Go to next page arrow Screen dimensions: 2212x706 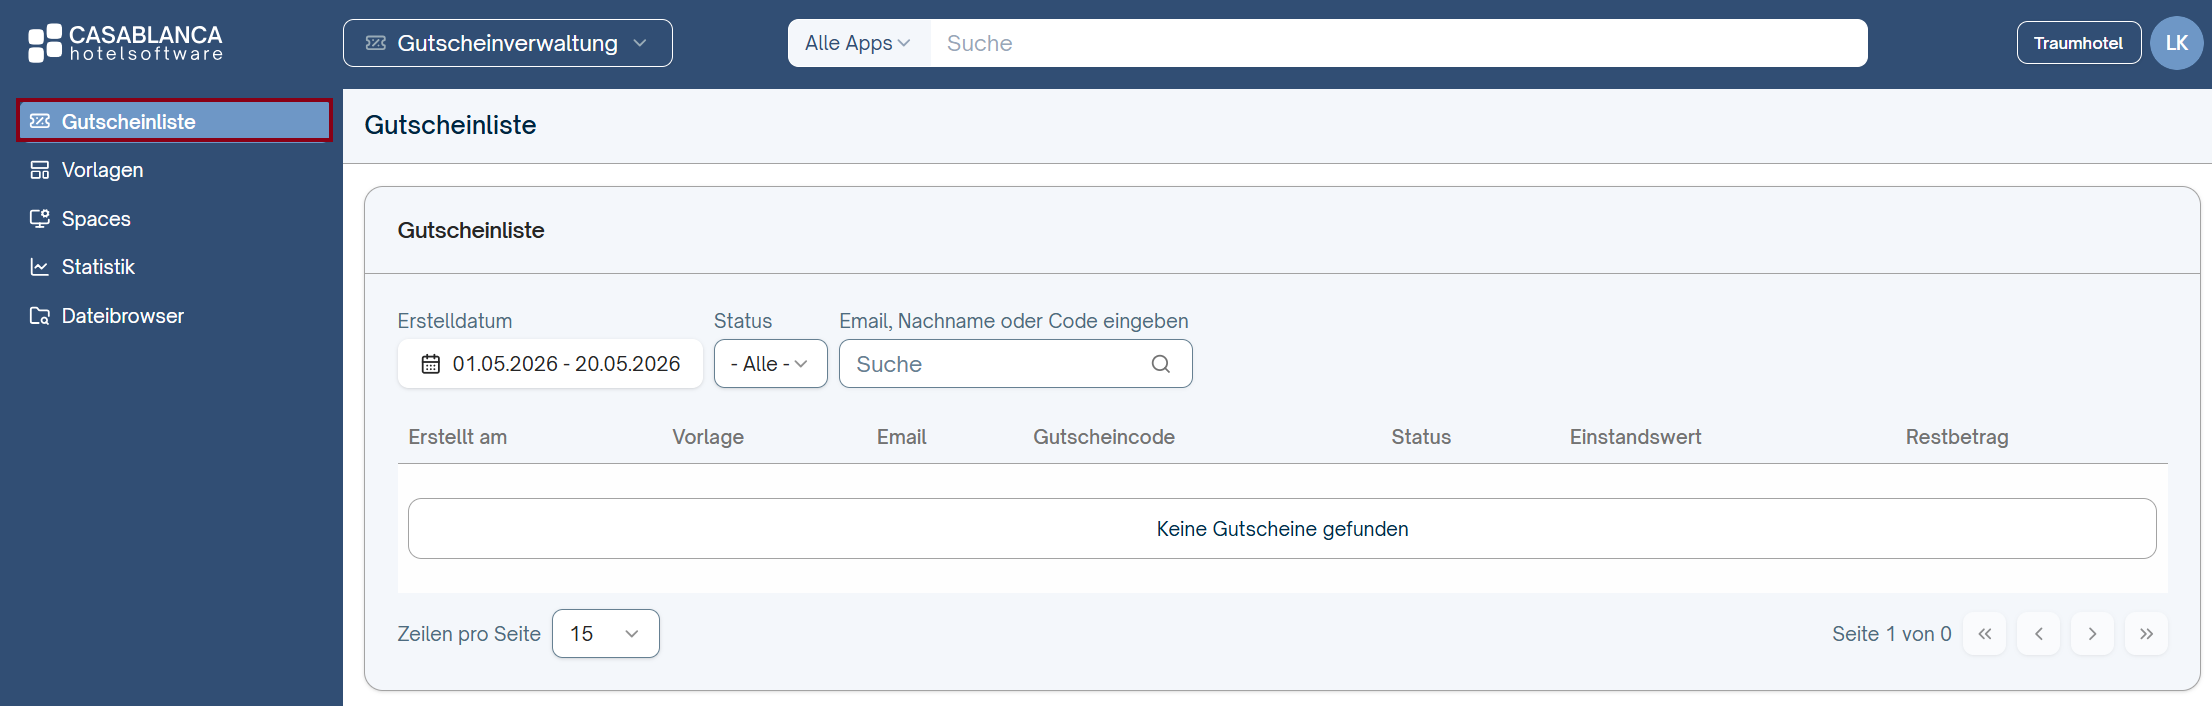(2092, 634)
